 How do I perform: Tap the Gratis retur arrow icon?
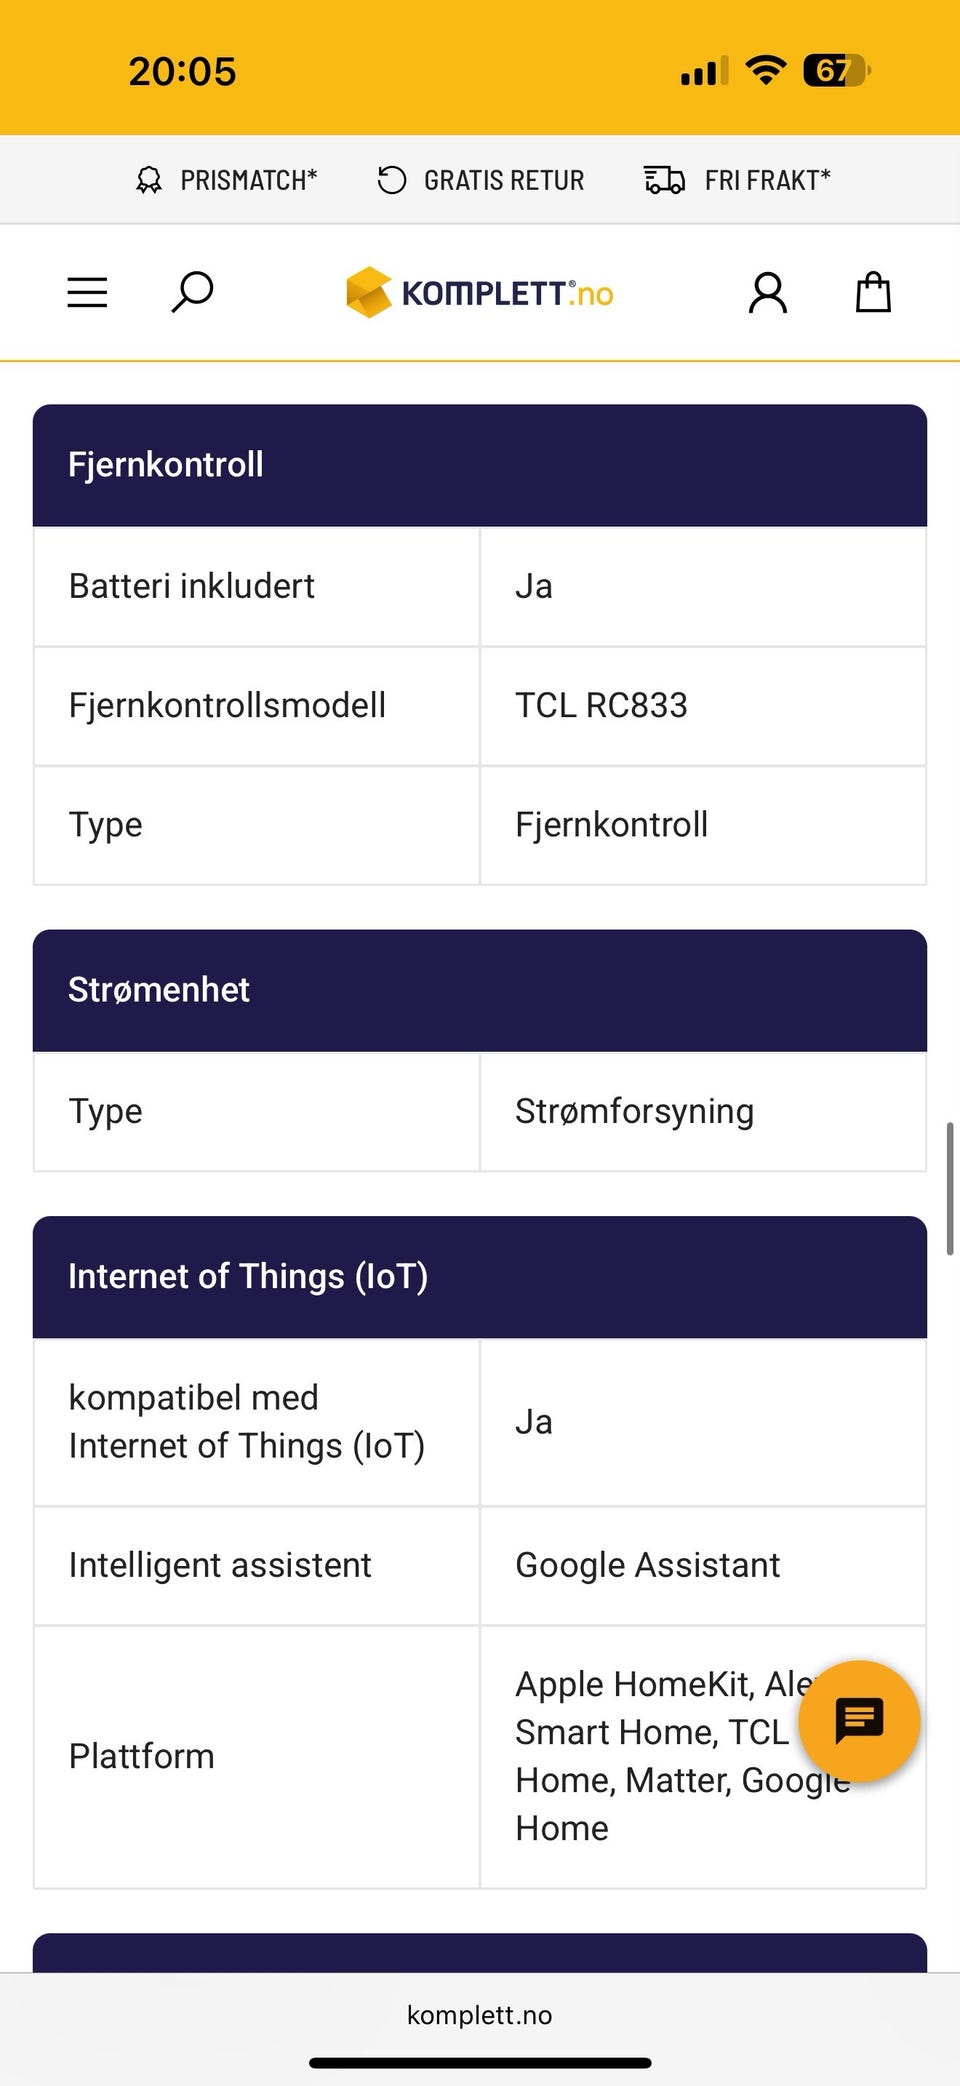[x=391, y=180]
